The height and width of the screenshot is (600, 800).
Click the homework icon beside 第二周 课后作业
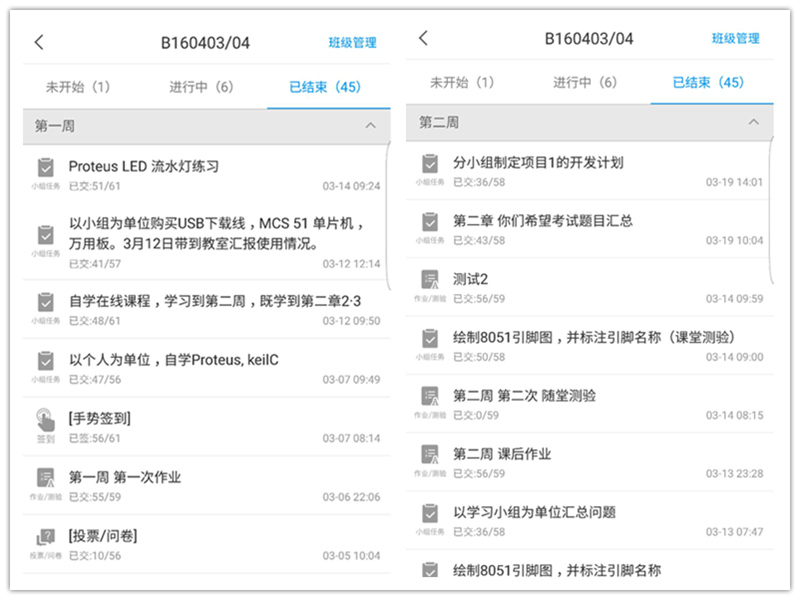[429, 454]
